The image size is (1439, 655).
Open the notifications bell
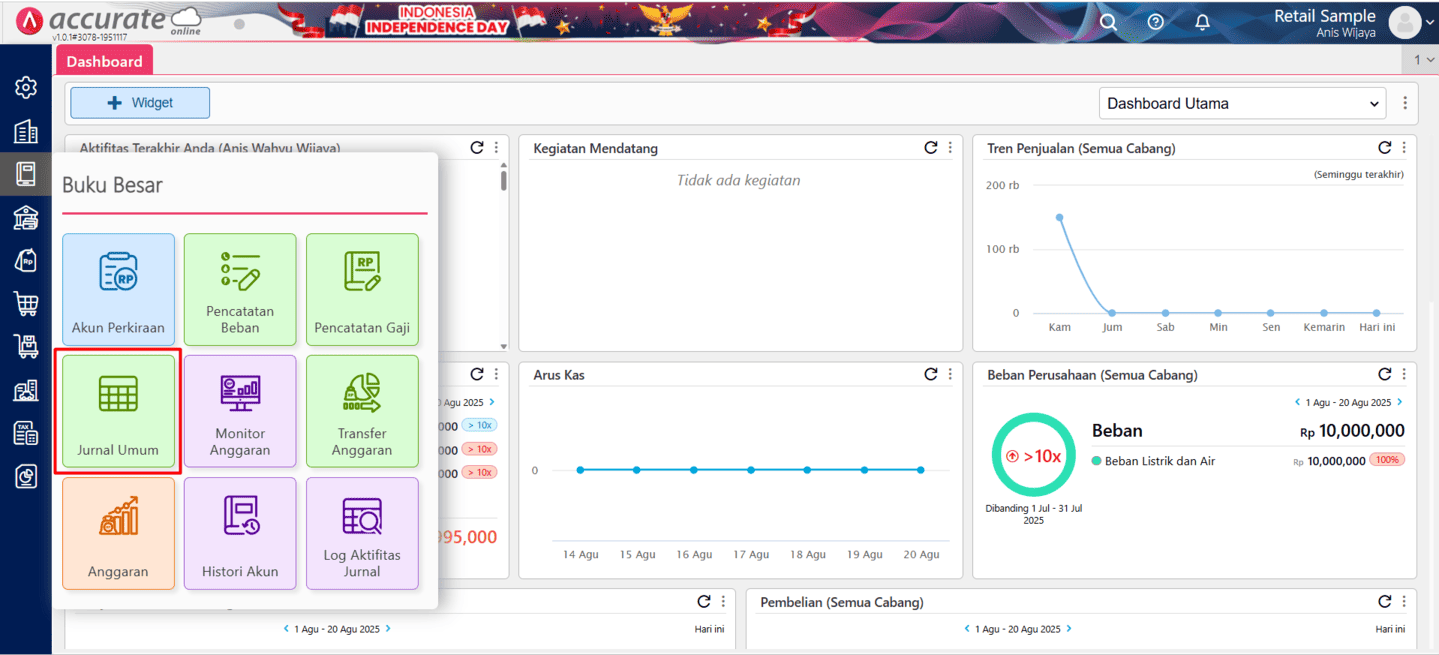tap(1202, 22)
